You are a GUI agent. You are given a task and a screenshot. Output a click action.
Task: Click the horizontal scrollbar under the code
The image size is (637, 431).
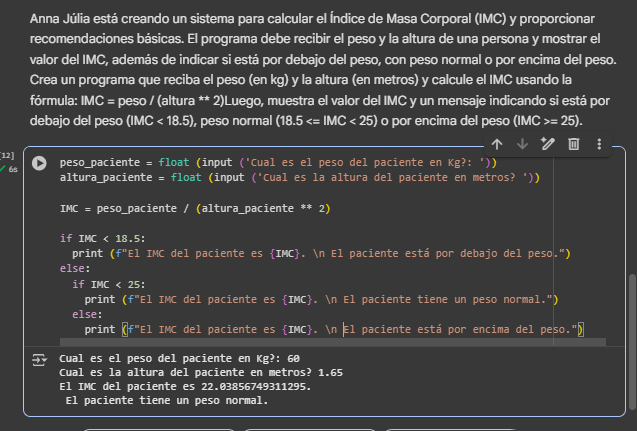333,342
